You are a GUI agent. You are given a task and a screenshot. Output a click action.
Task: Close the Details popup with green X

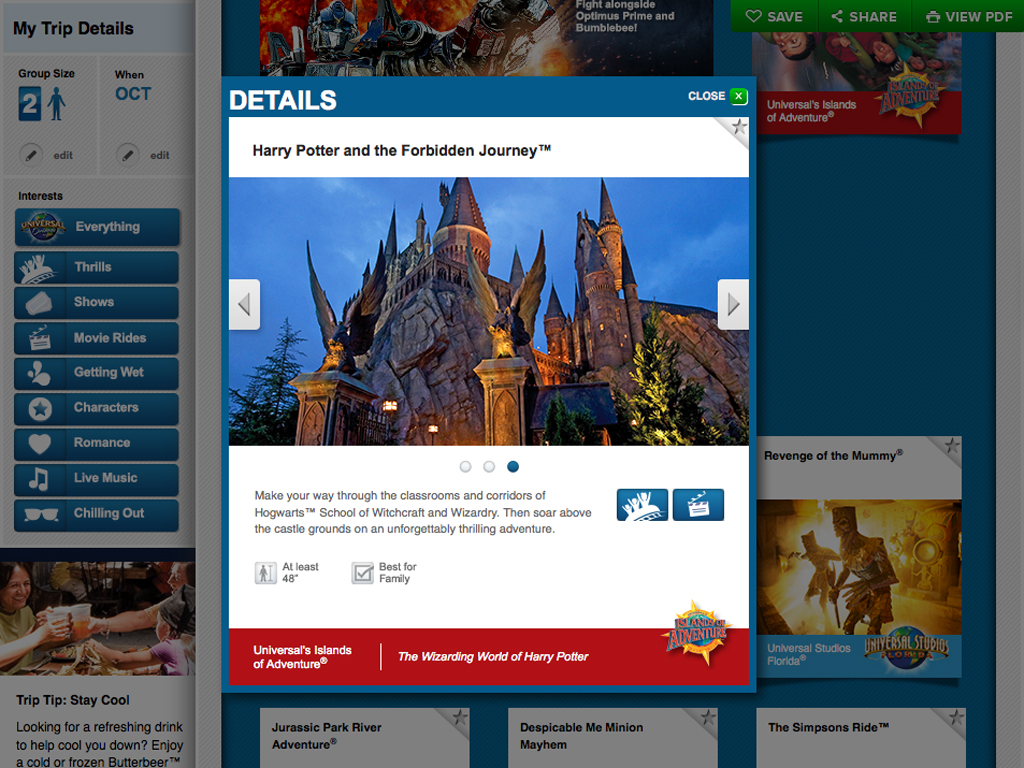738,96
